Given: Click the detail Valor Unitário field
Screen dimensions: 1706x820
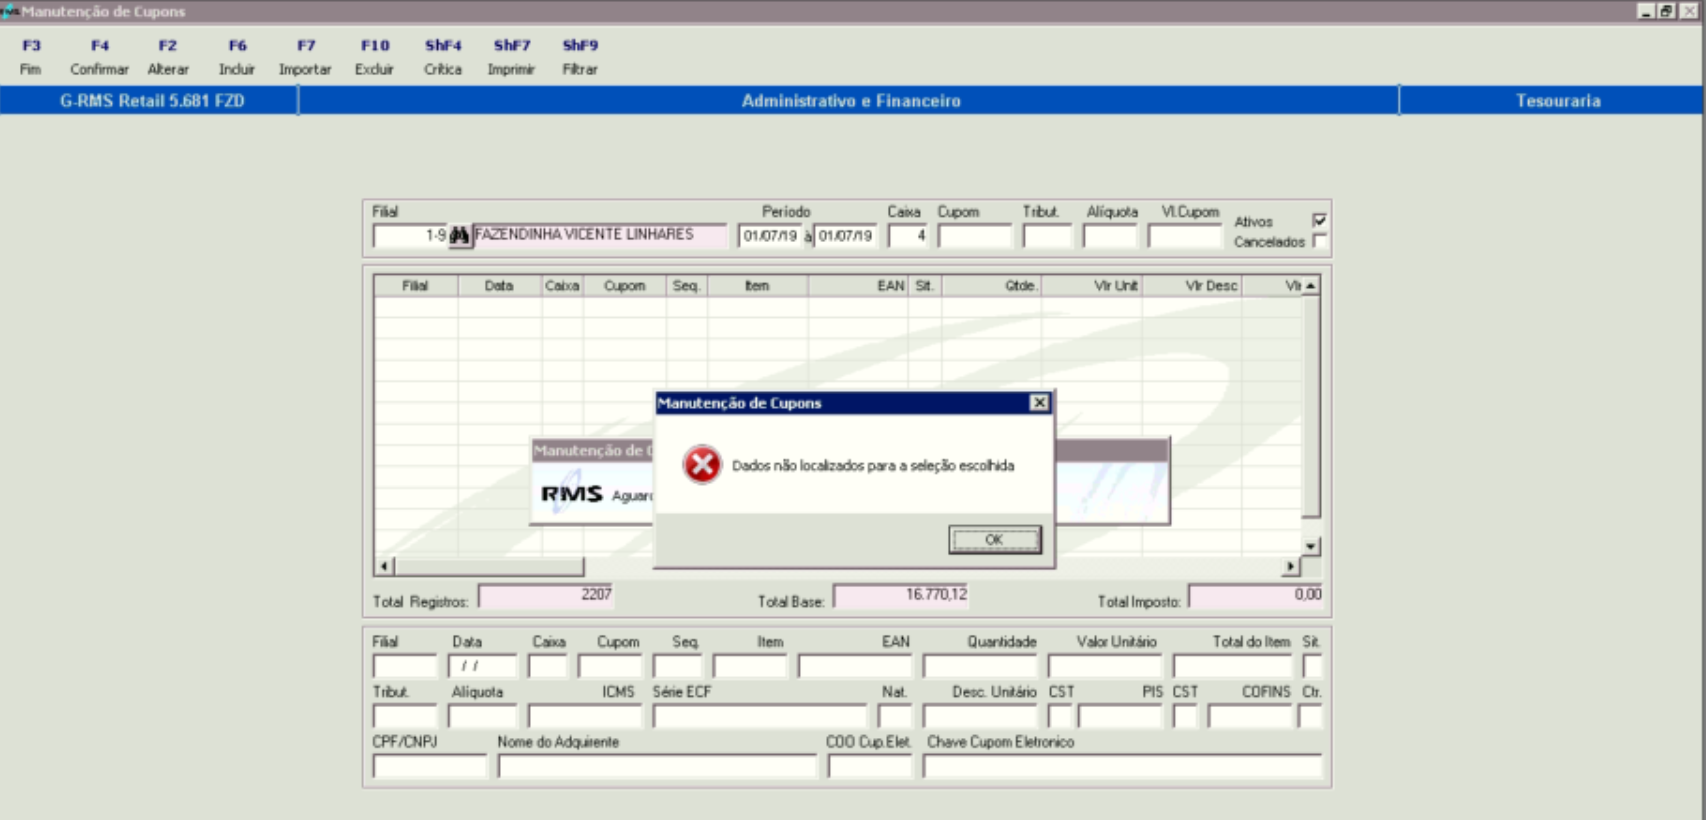Looking at the screenshot, I should point(1105,666).
